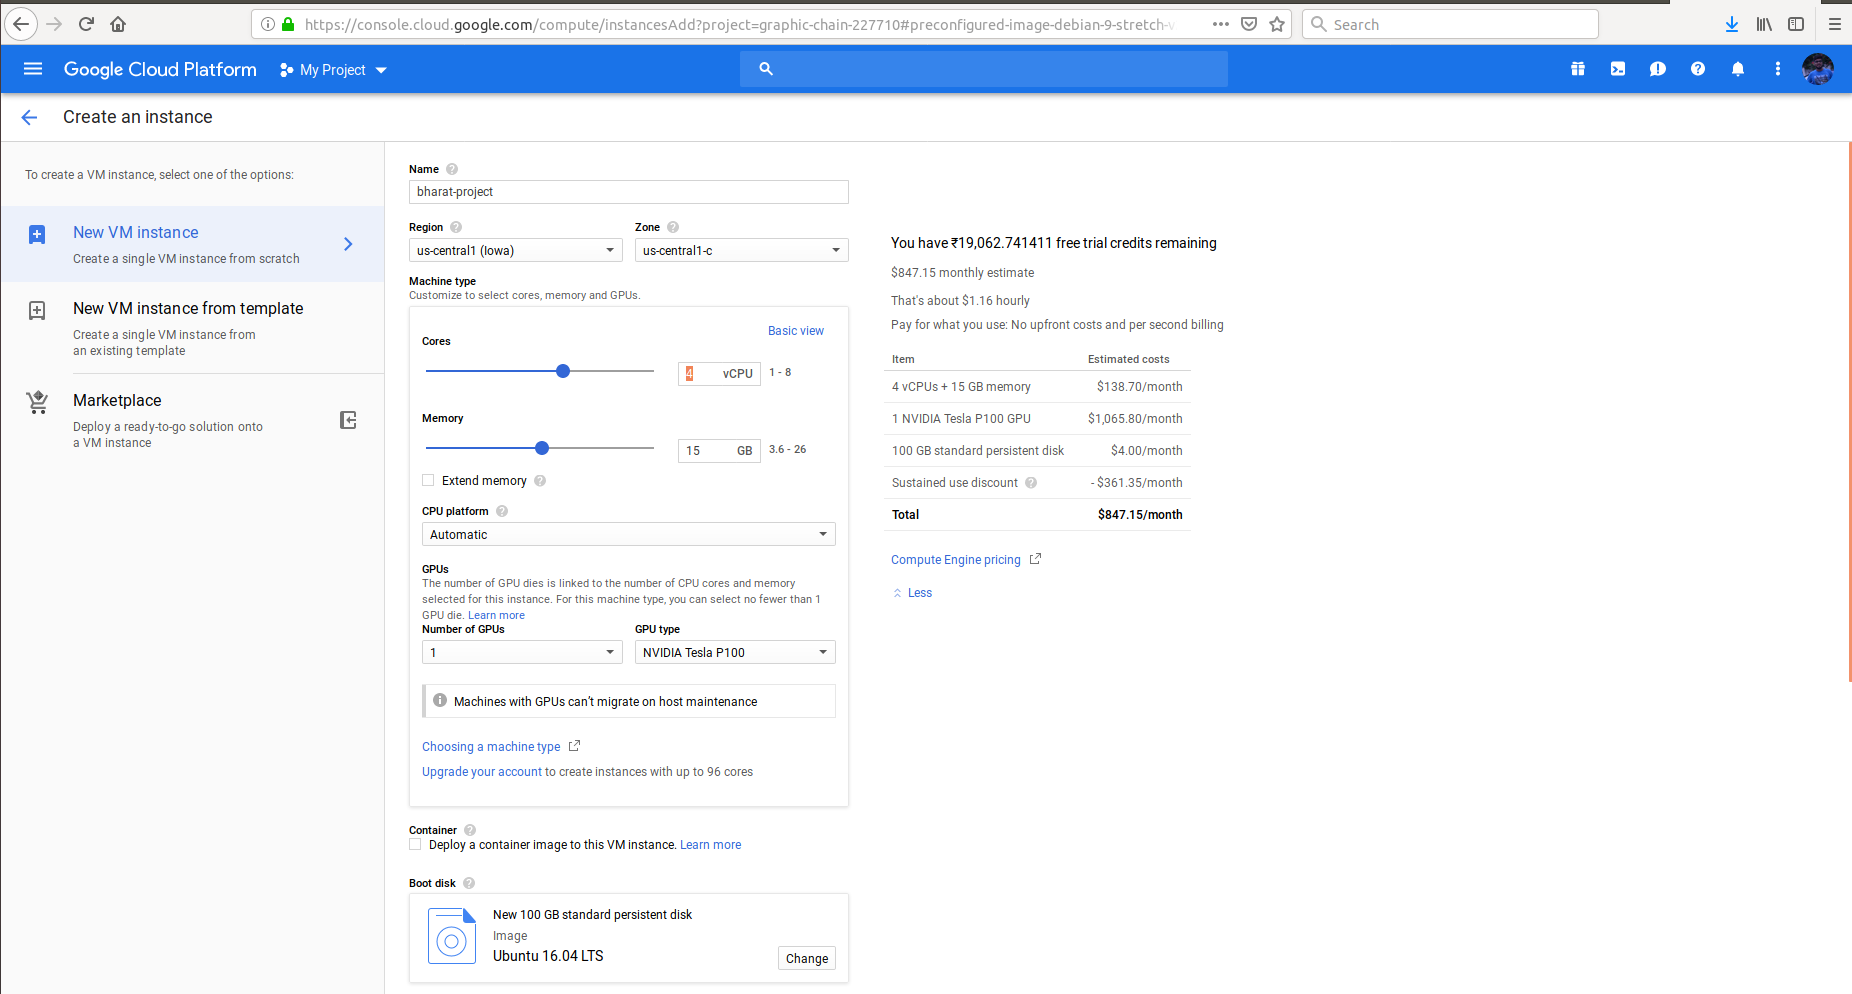Click the help icon next to Sustained use discount
Image resolution: width=1852 pixels, height=994 pixels.
[1031, 483]
